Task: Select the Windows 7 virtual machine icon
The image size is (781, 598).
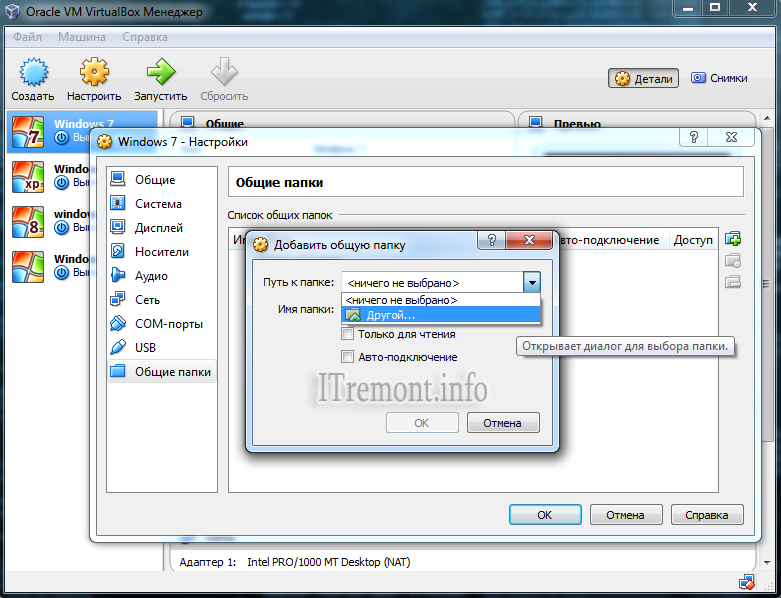Action: pyautogui.click(x=28, y=132)
